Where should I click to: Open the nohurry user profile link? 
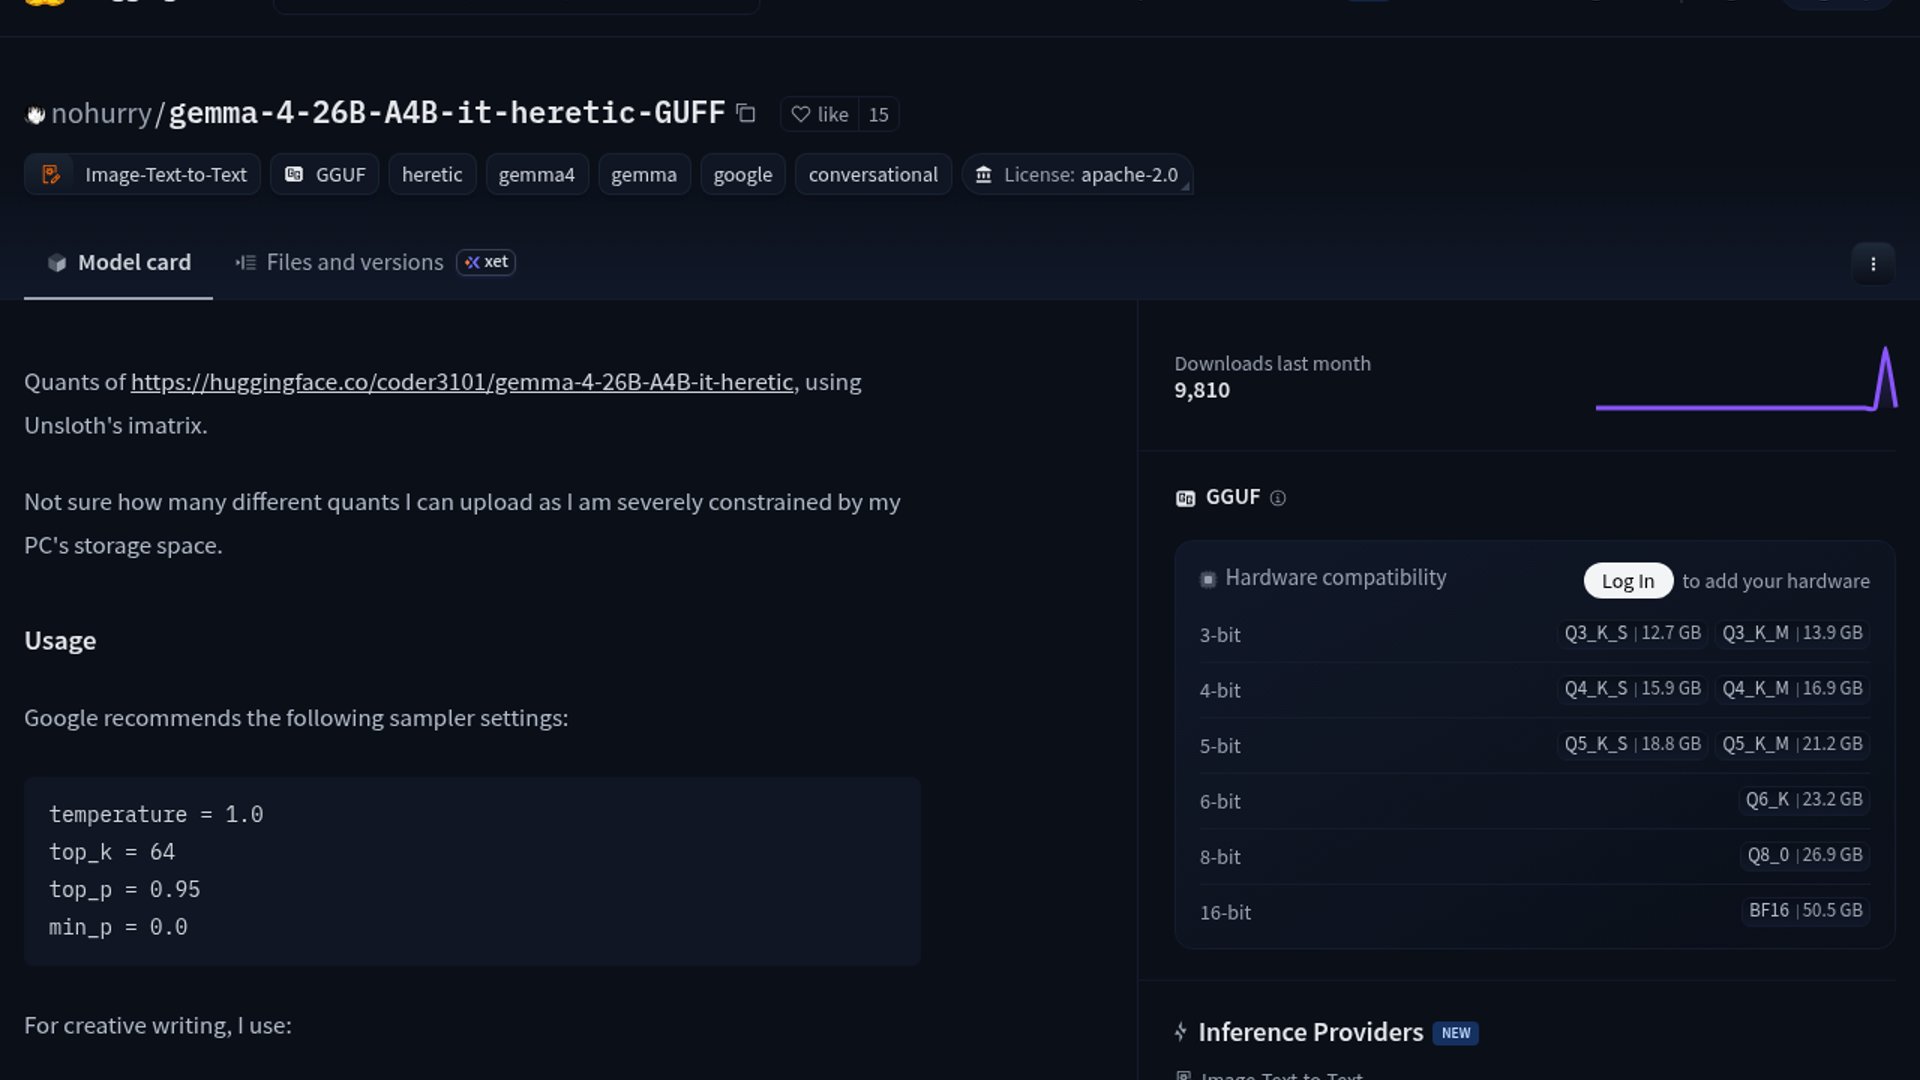pos(101,114)
